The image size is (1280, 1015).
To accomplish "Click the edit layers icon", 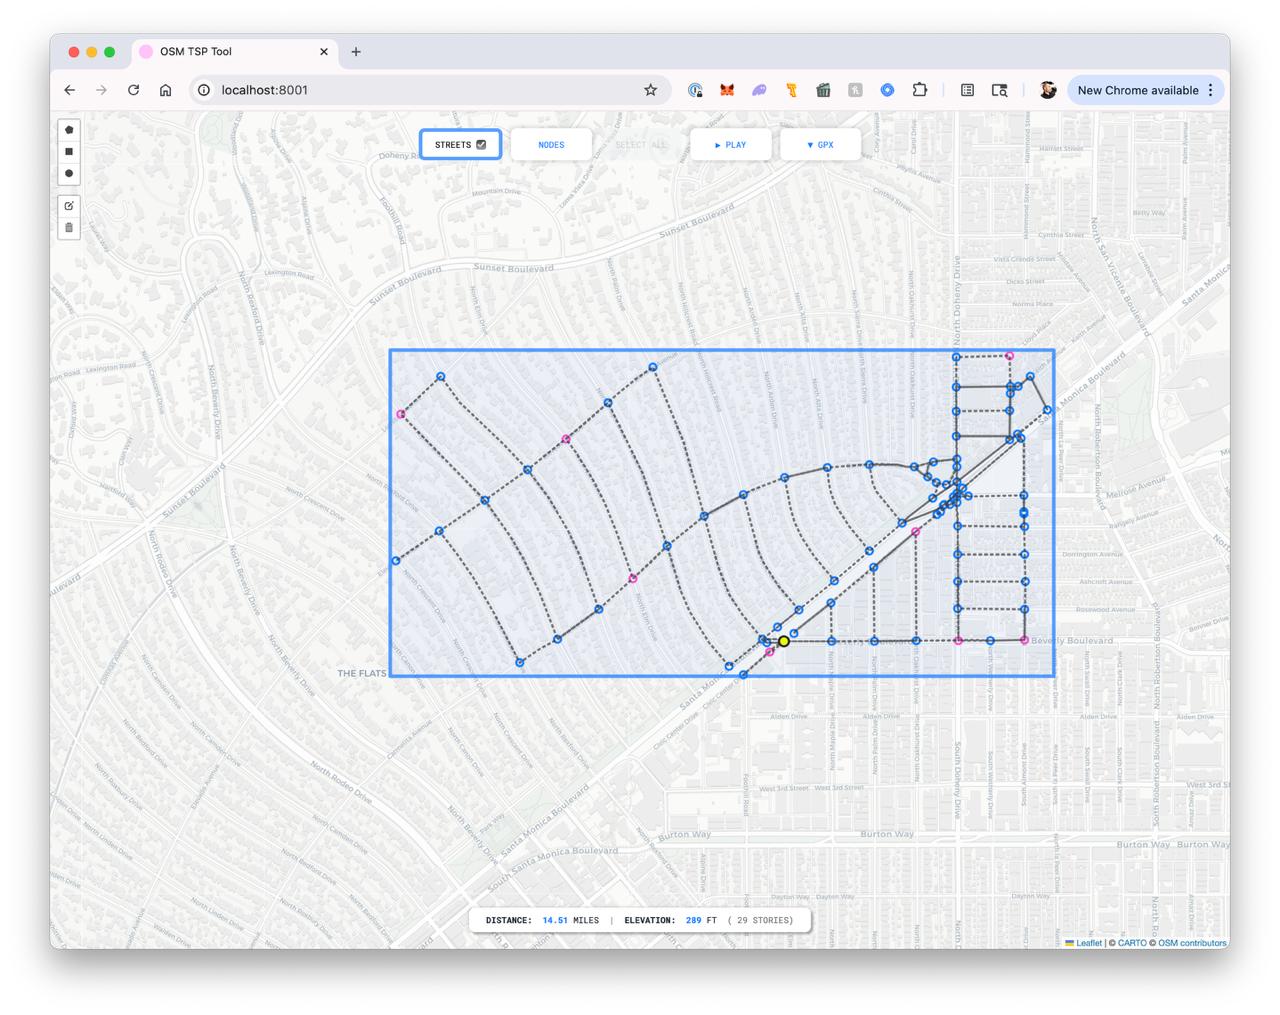I will 69,206.
